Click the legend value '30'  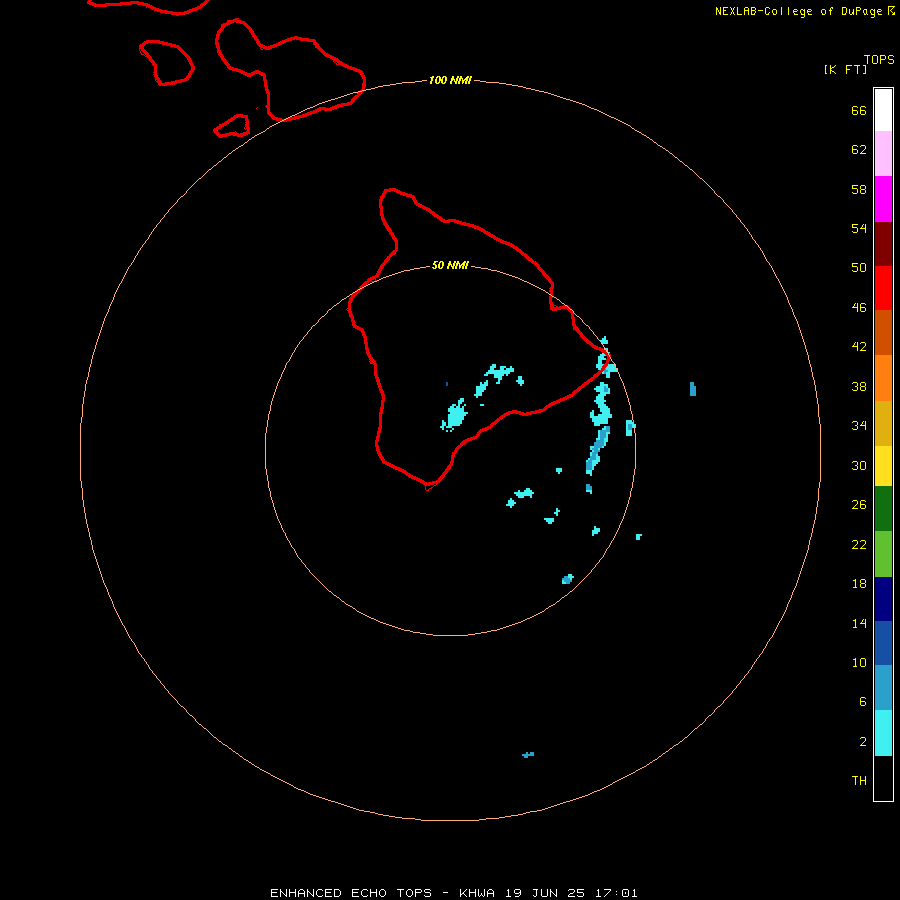pyautogui.click(x=859, y=465)
